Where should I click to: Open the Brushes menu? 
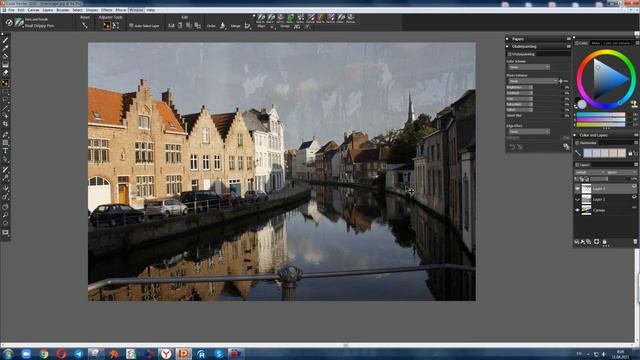[62, 10]
